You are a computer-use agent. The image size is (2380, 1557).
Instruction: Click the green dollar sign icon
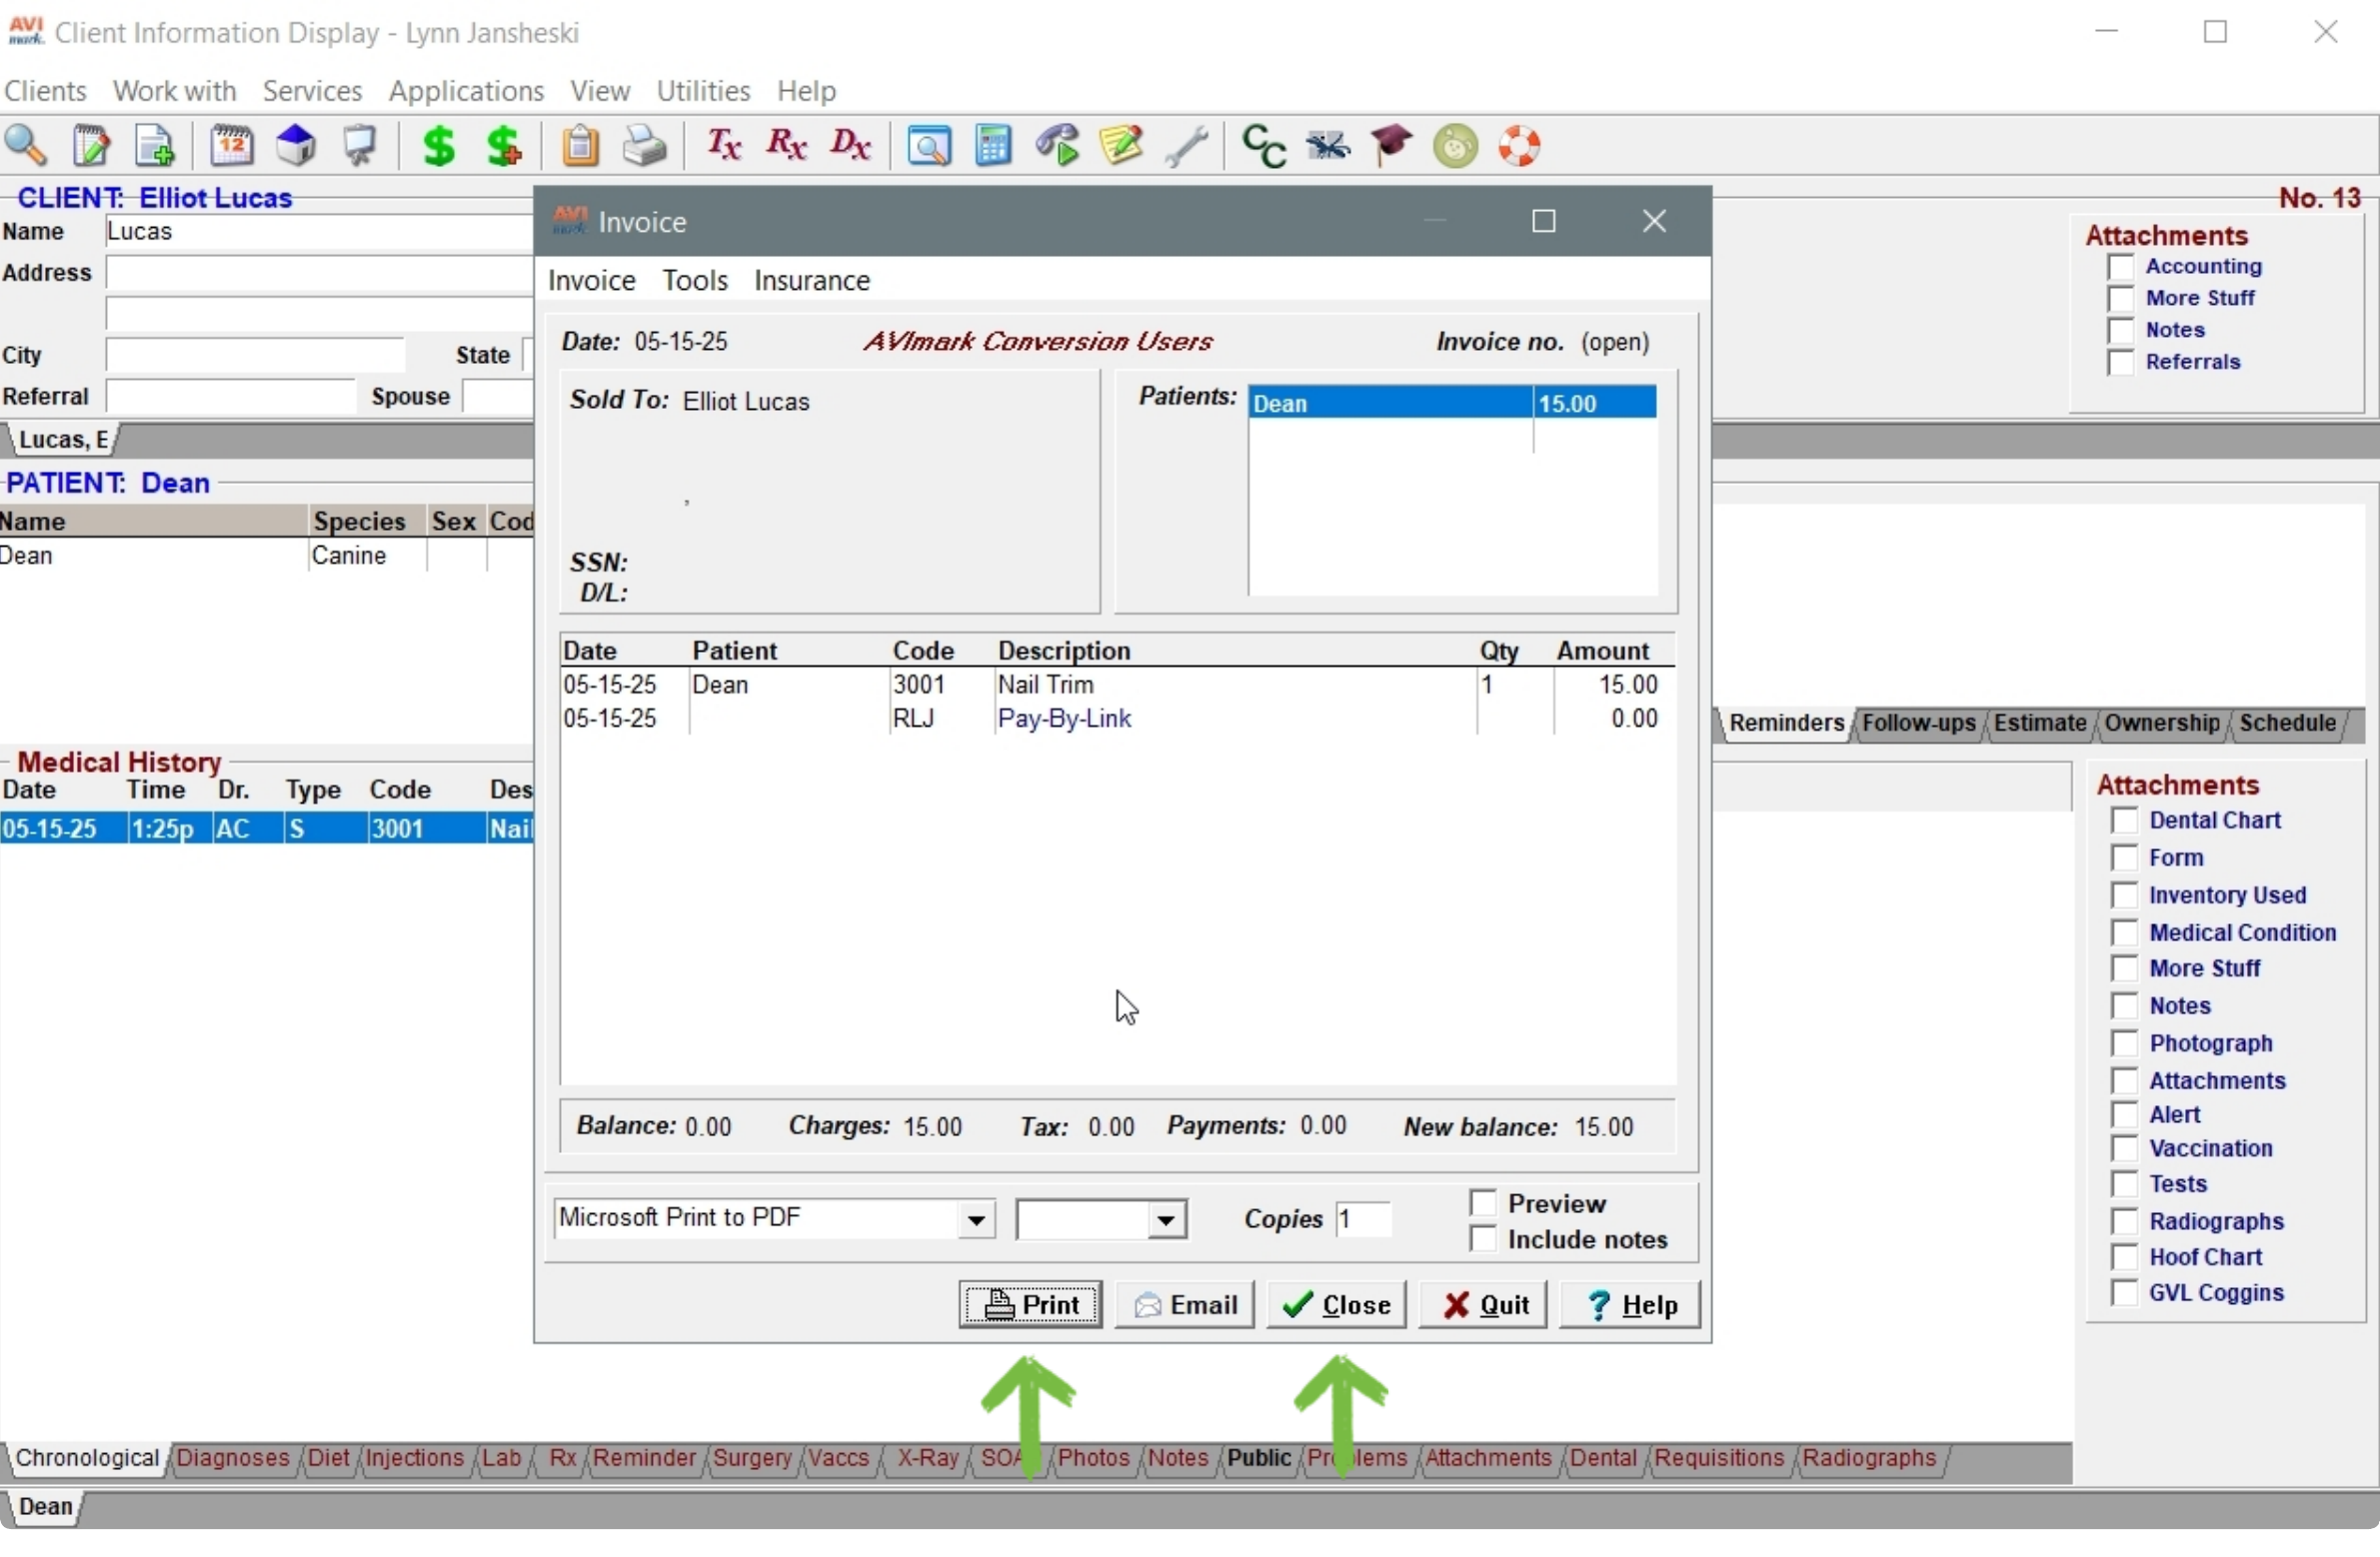point(439,147)
